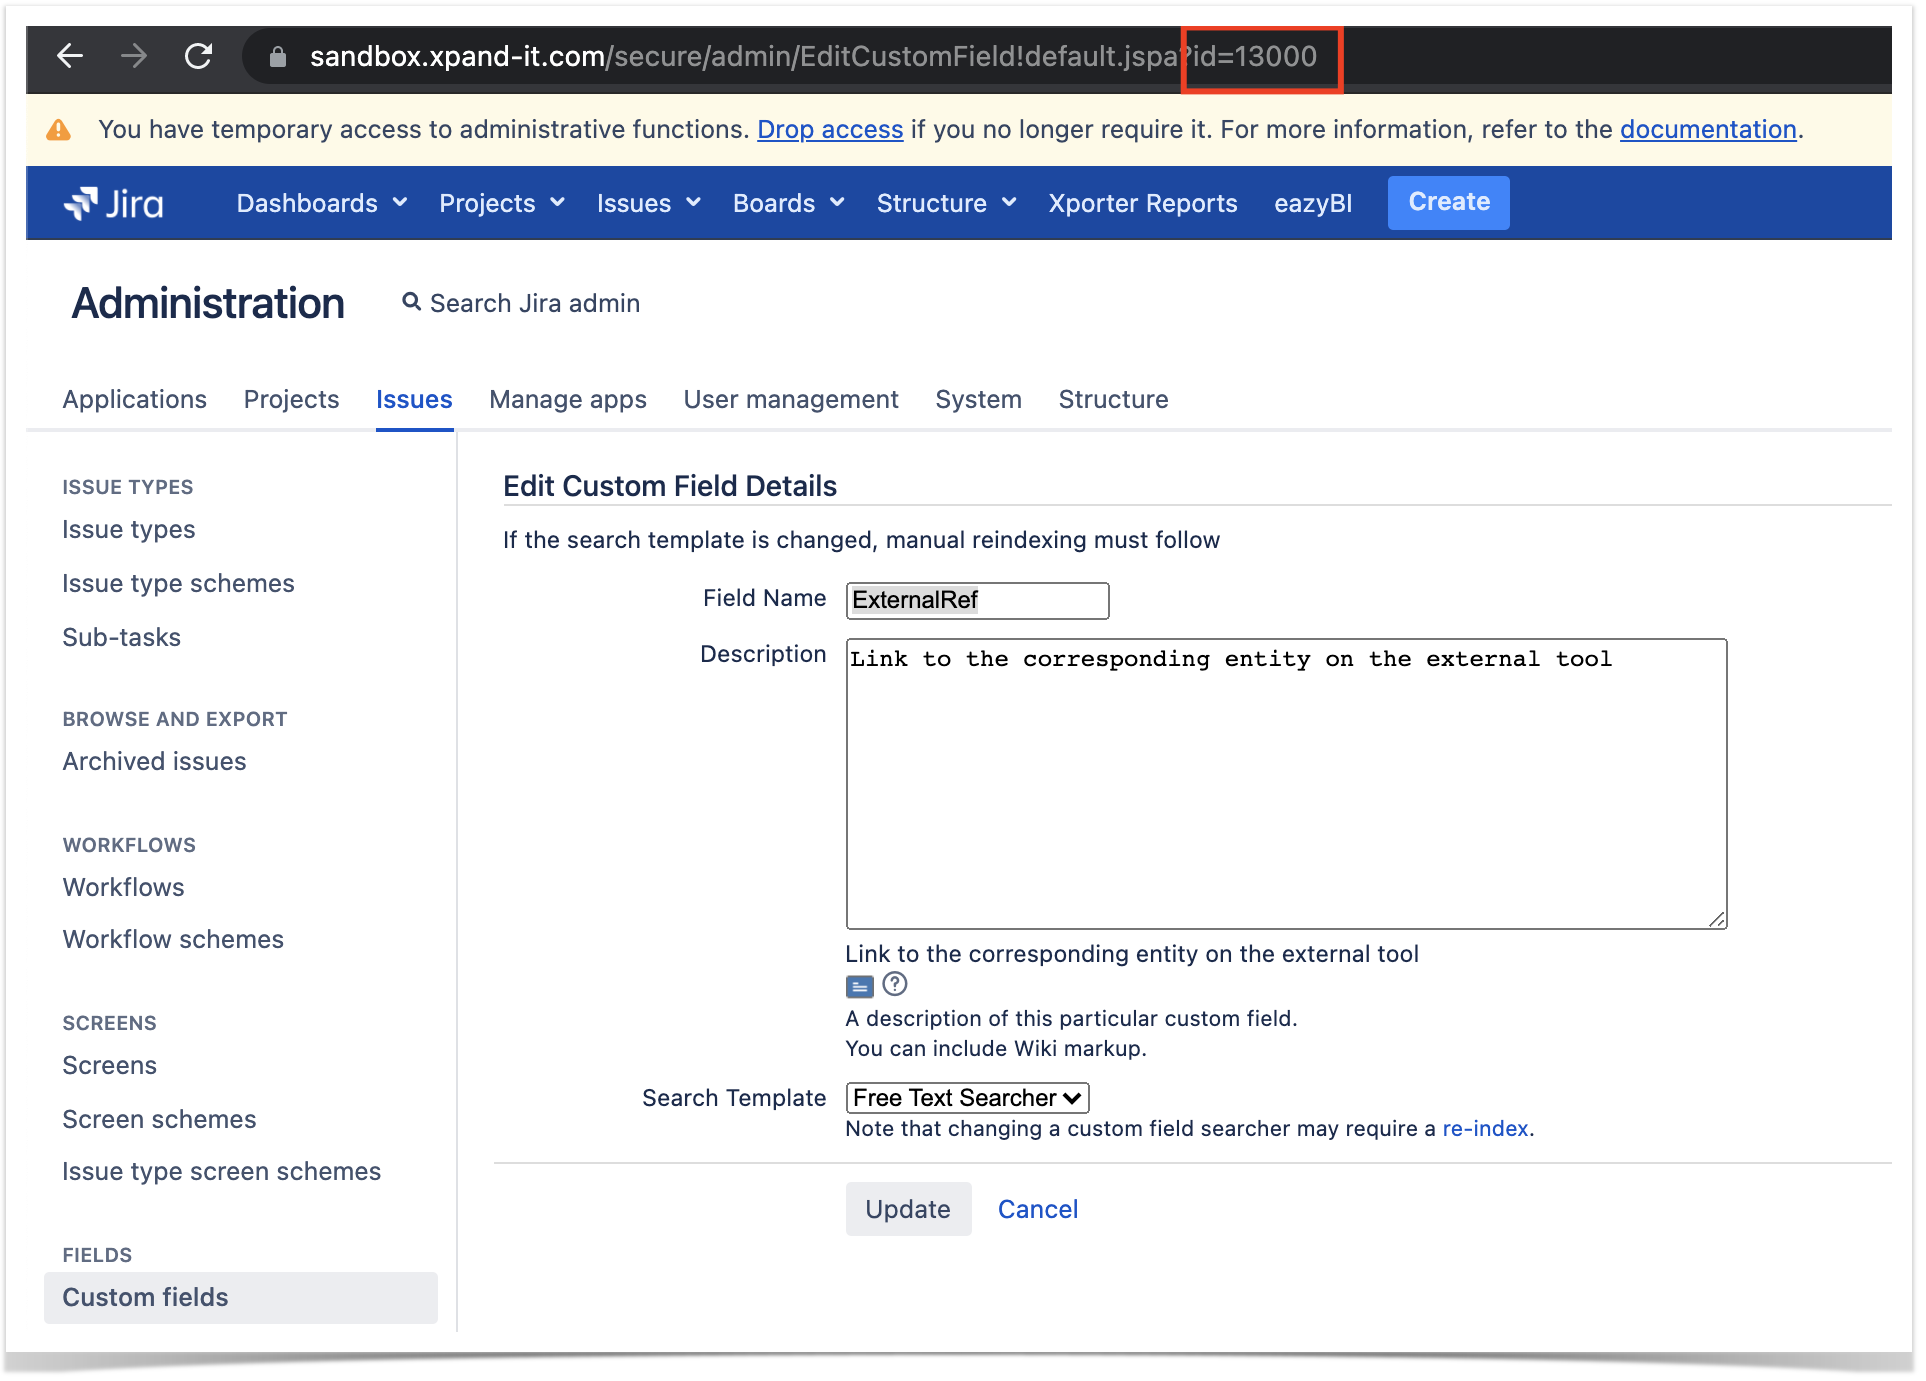Click the Jira logo

tap(114, 203)
